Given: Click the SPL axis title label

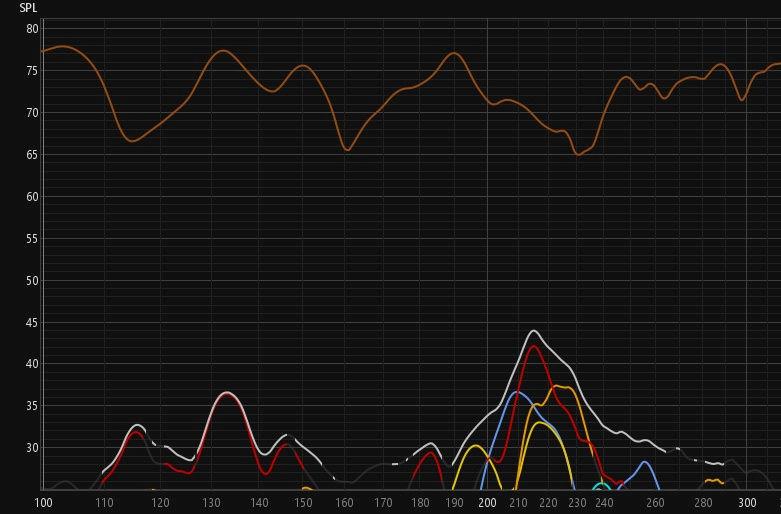Looking at the screenshot, I should [x=28, y=8].
